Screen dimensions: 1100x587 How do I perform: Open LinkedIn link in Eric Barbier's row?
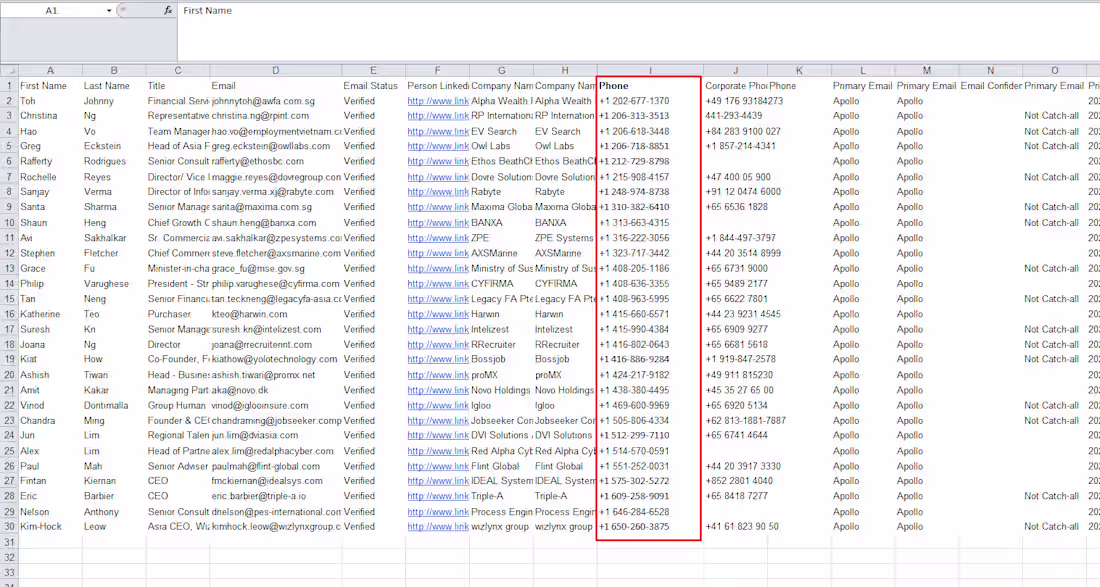click(438, 496)
